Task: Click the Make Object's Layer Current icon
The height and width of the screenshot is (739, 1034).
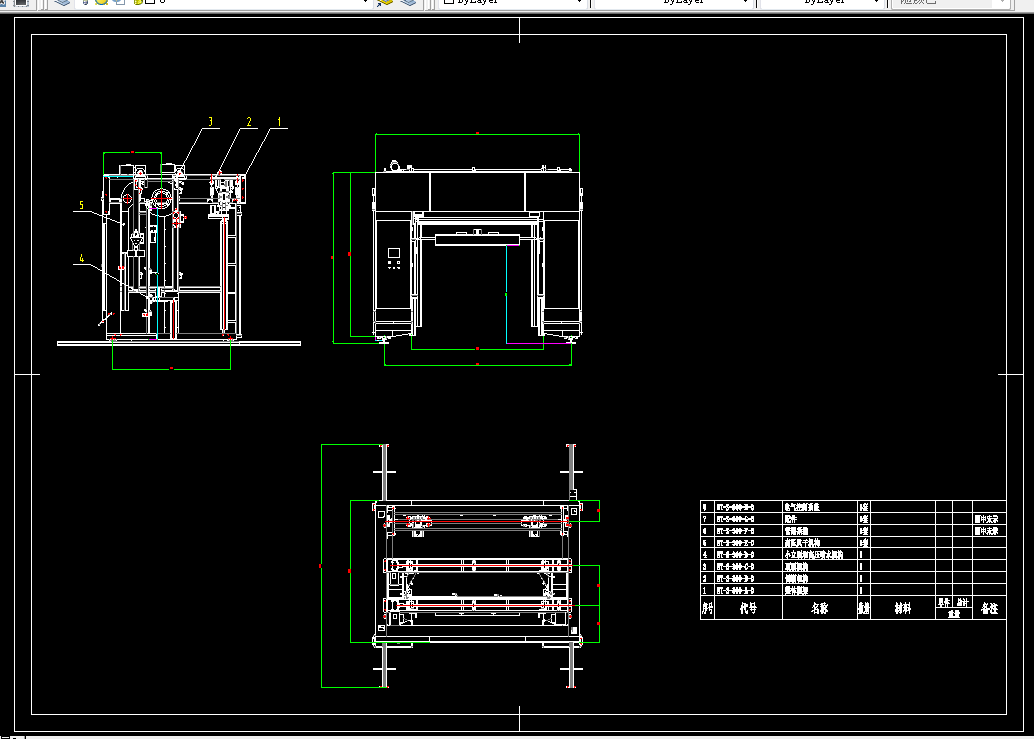Action: 384,2
